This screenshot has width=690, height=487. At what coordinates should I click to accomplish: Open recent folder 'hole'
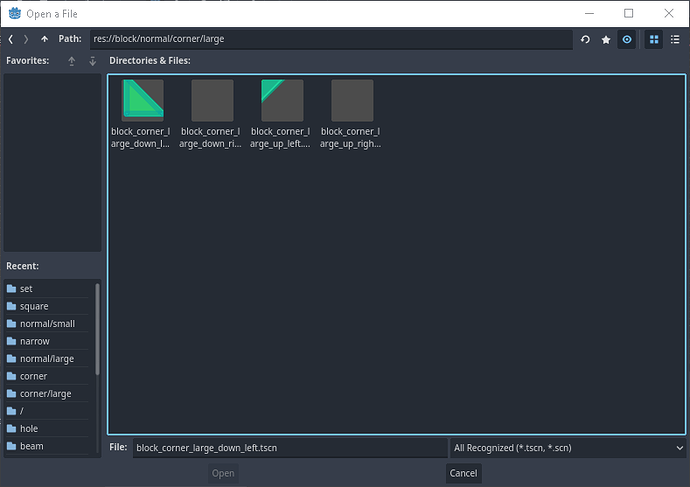pyautogui.click(x=48, y=428)
